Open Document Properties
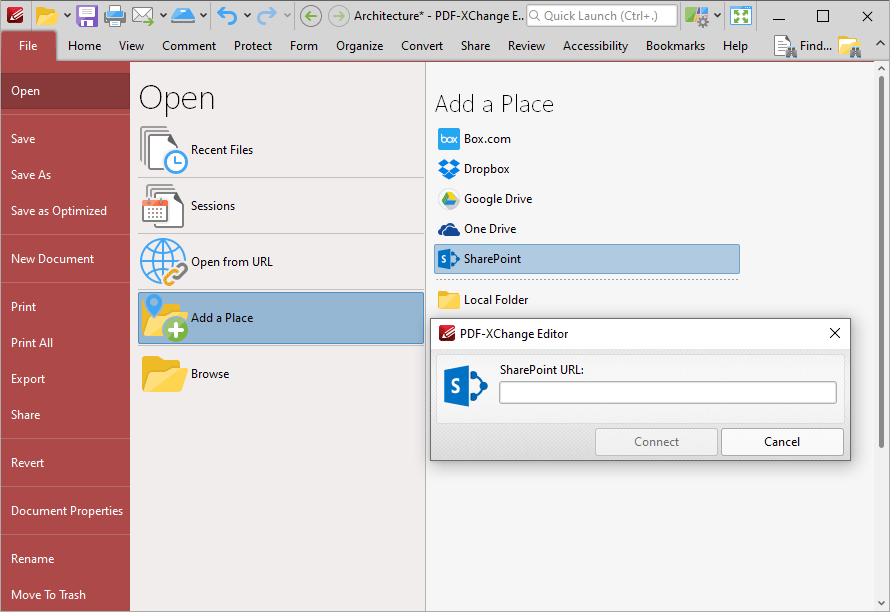890x612 pixels. coord(65,511)
